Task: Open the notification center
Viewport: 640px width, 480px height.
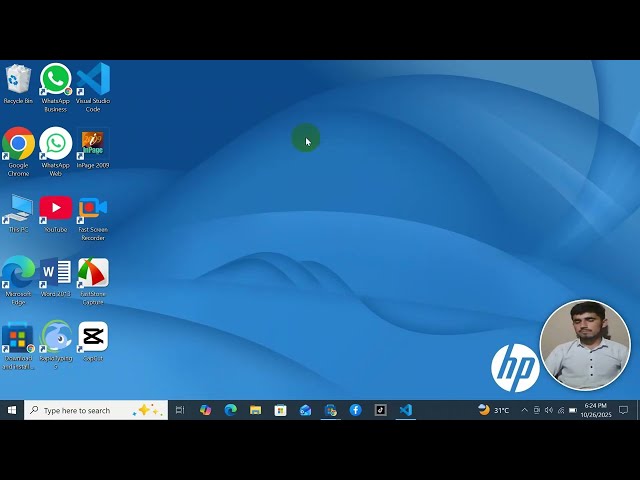Action: pos(623,410)
